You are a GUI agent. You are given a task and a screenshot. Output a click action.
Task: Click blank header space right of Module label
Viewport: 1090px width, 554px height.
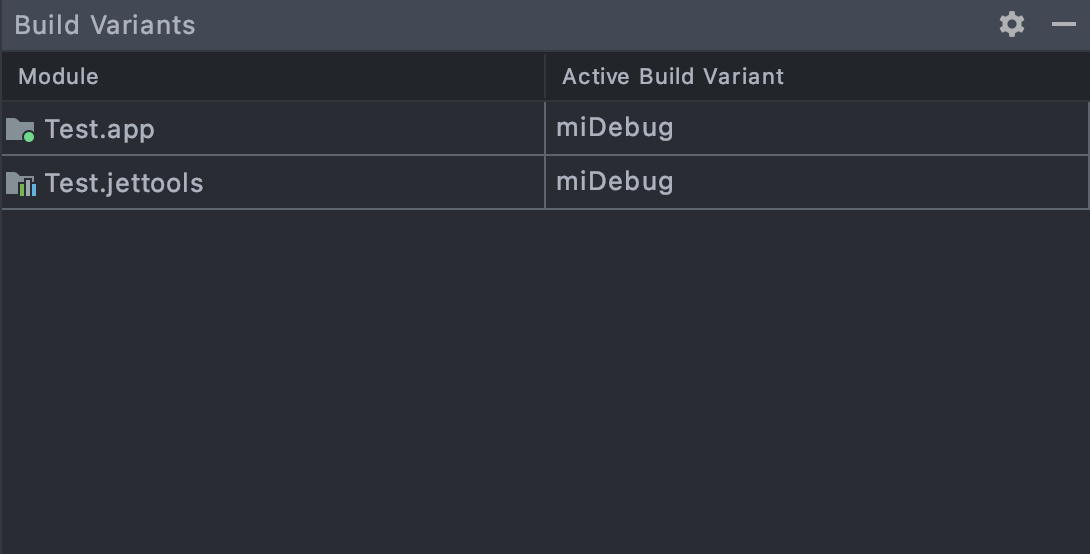(x=320, y=77)
